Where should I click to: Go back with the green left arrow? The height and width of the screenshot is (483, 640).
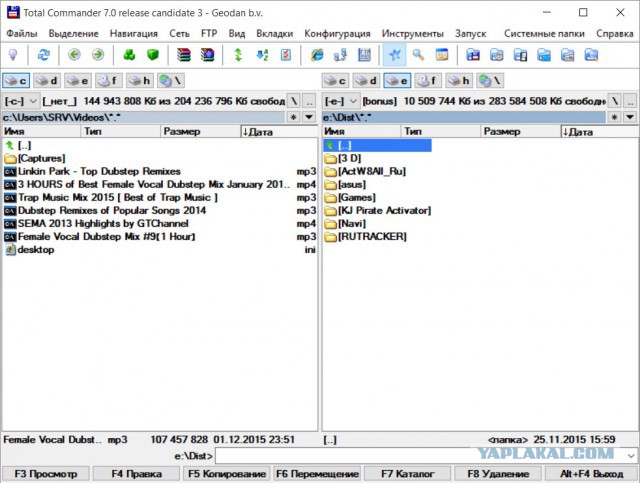coord(74,55)
